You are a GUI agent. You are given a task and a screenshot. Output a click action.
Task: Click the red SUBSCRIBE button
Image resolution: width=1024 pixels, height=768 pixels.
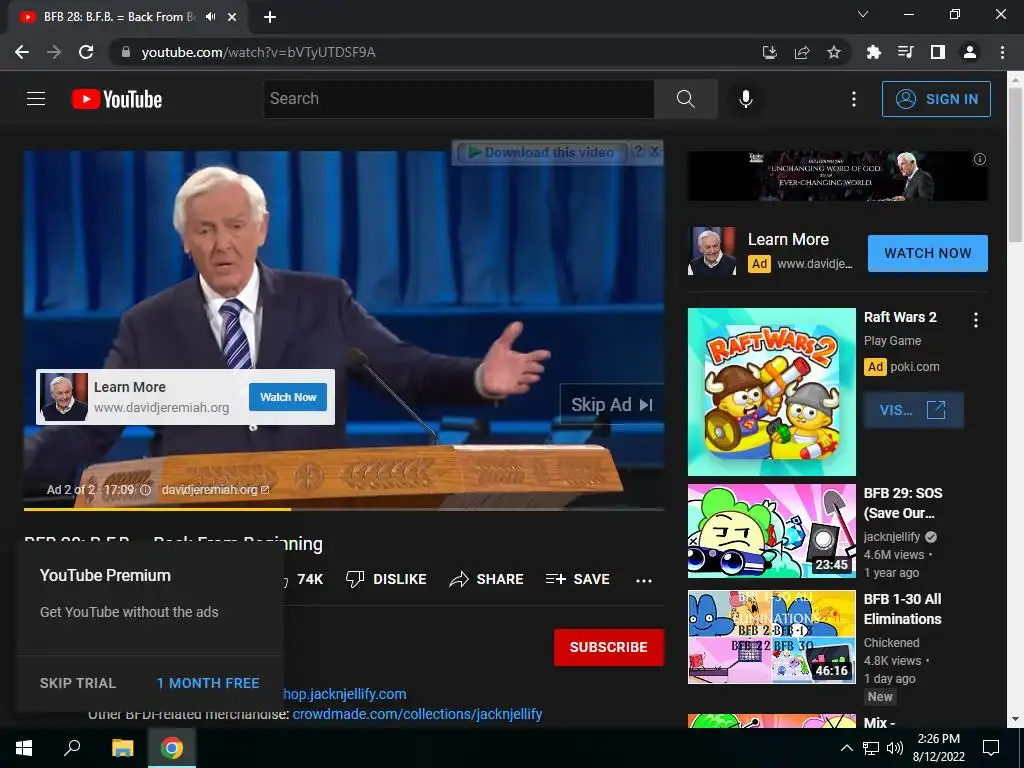pyautogui.click(x=609, y=647)
